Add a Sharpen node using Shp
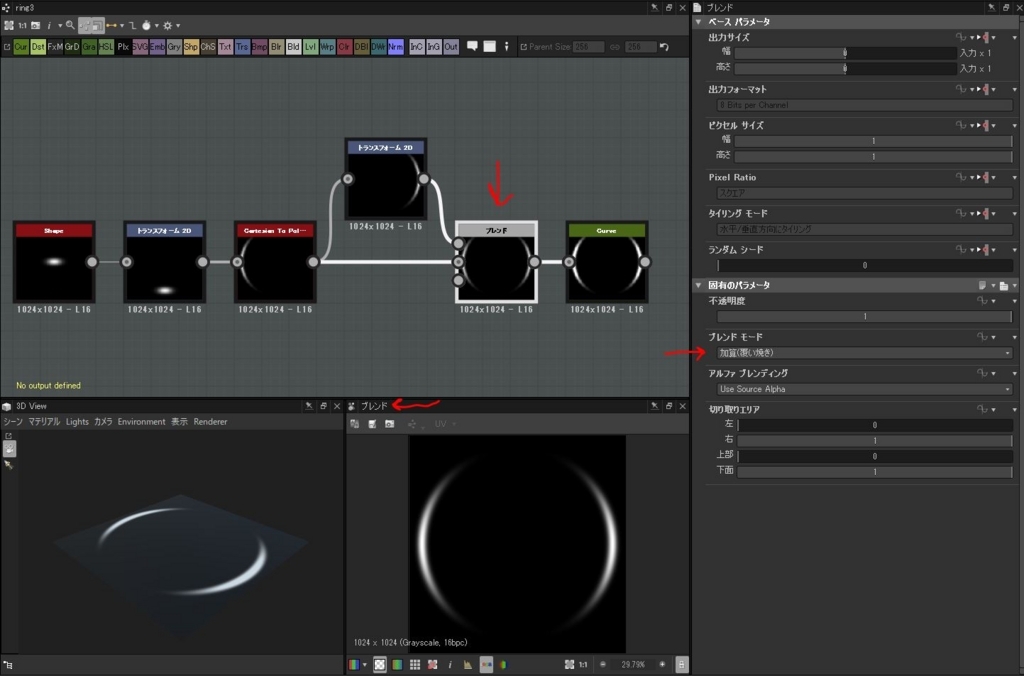Viewport: 1024px width, 676px height. click(x=191, y=47)
